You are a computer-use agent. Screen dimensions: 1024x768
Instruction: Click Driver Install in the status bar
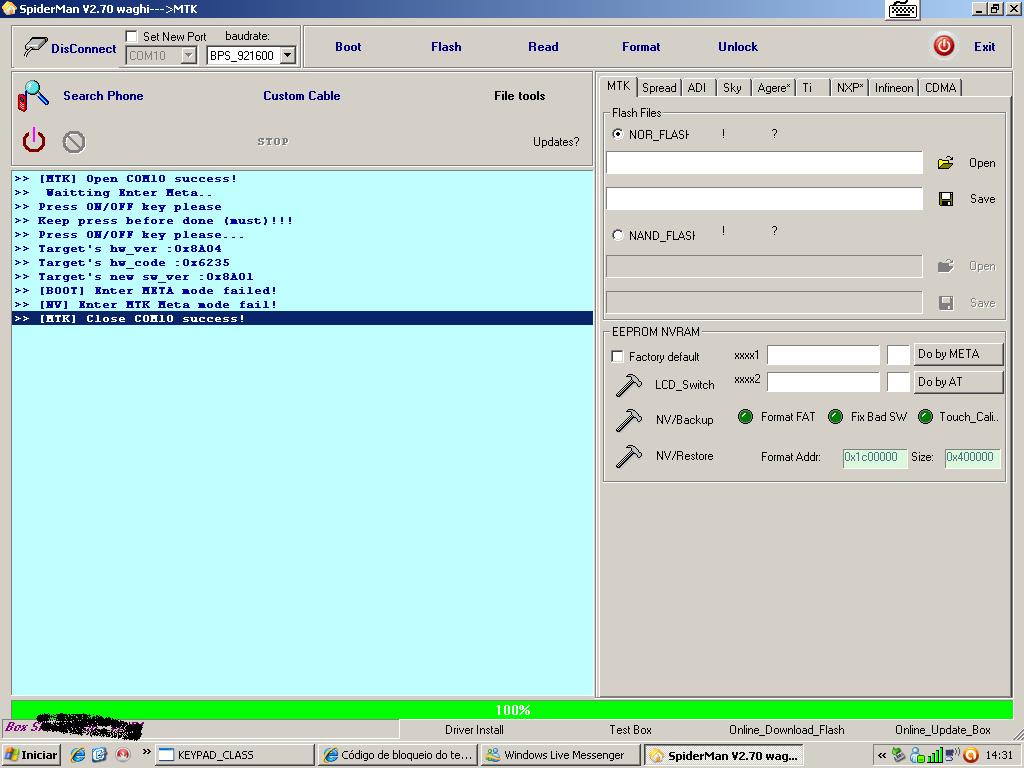click(x=474, y=729)
